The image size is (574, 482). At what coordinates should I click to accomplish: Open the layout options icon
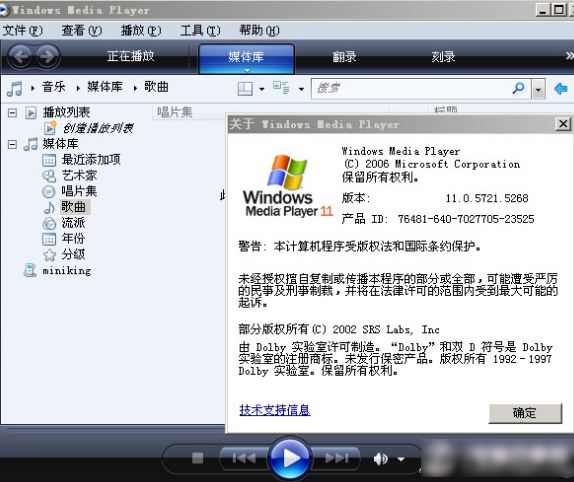[x=245, y=89]
